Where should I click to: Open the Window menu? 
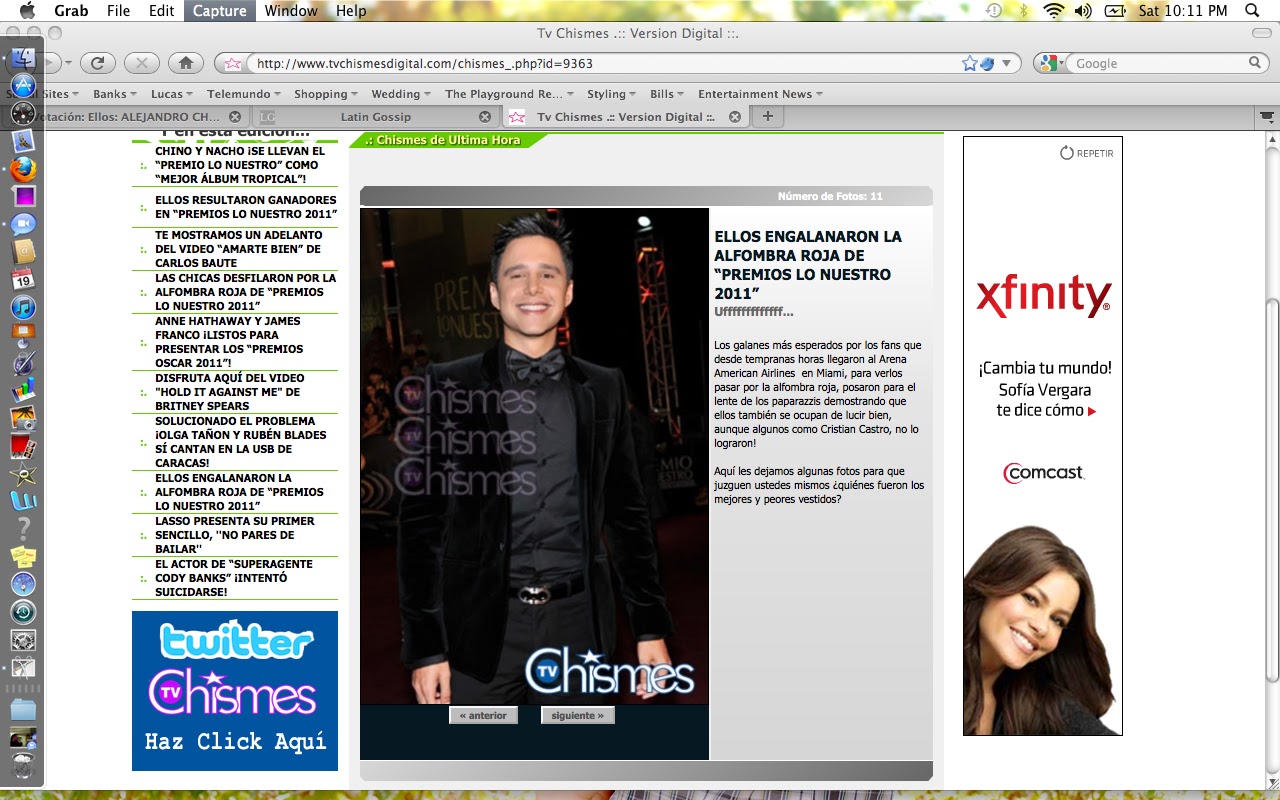click(x=291, y=11)
